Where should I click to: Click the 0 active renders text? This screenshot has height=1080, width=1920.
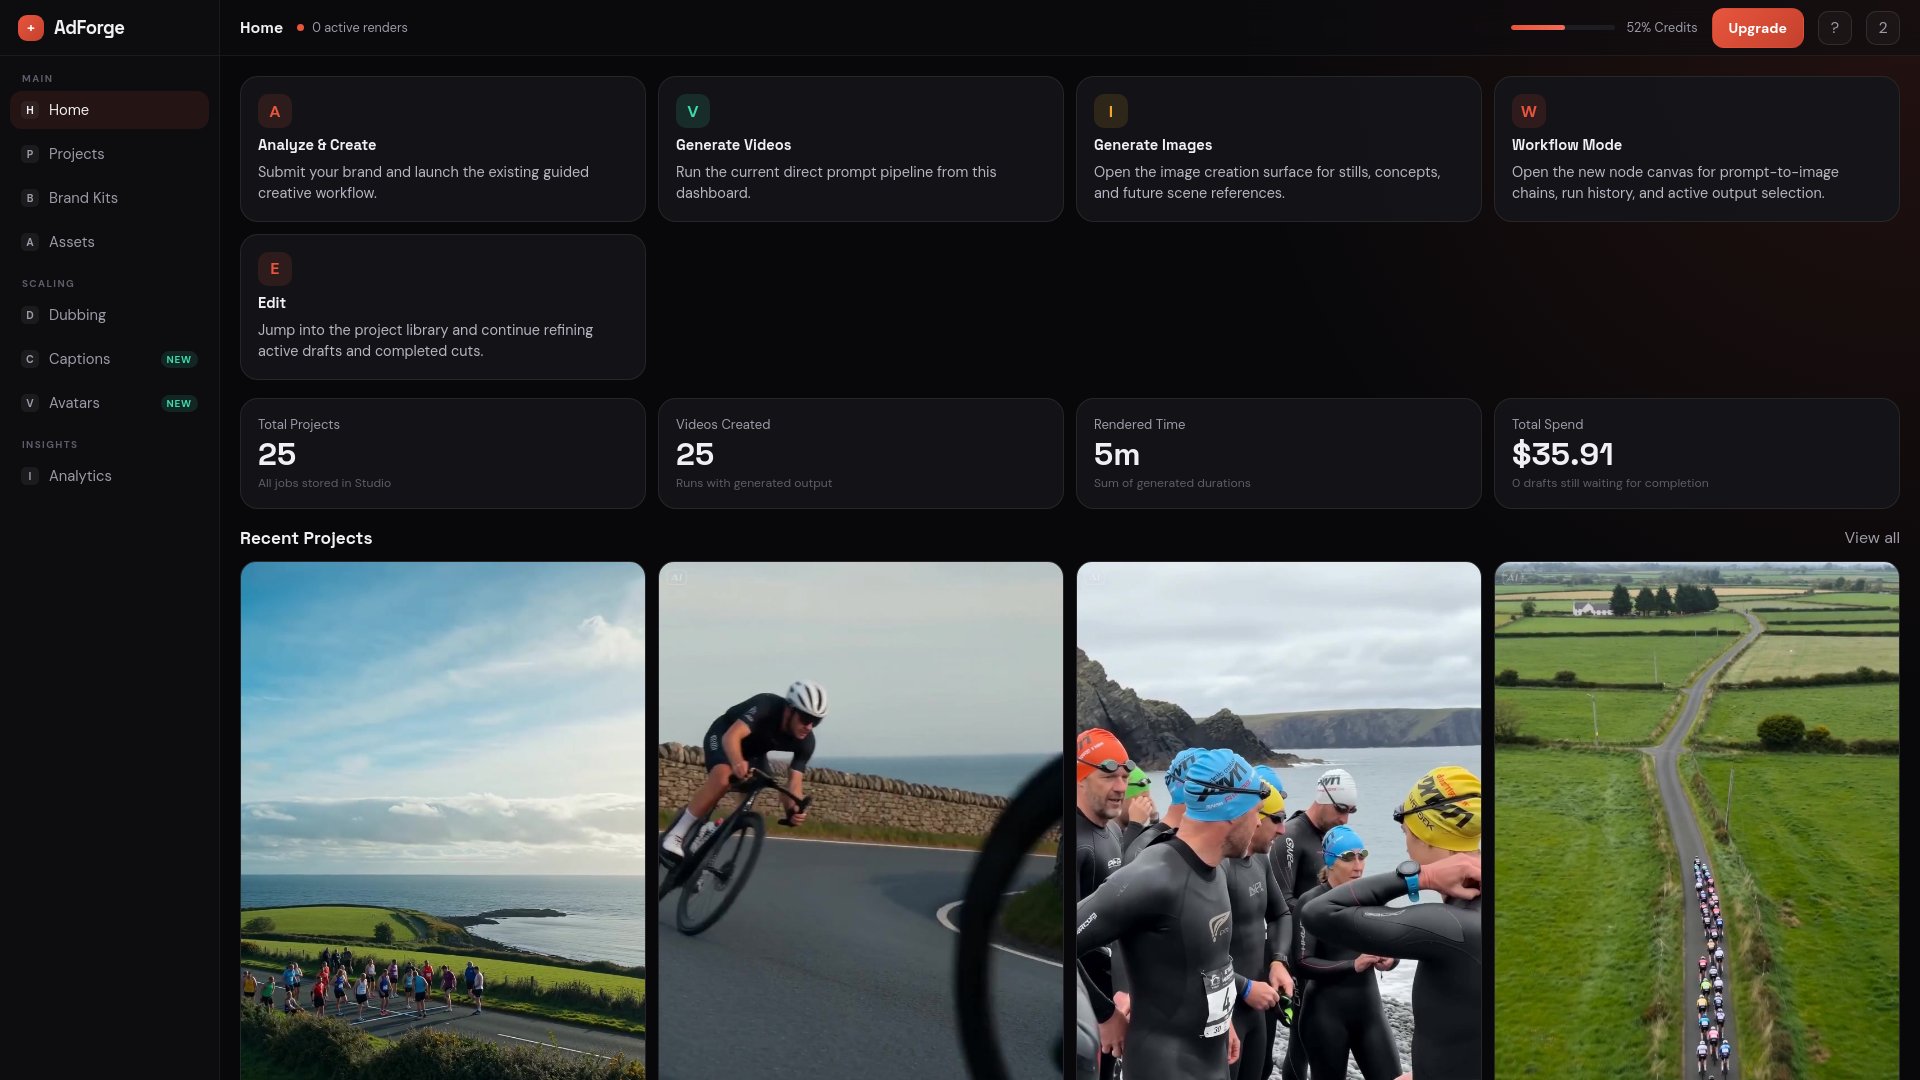click(x=360, y=28)
